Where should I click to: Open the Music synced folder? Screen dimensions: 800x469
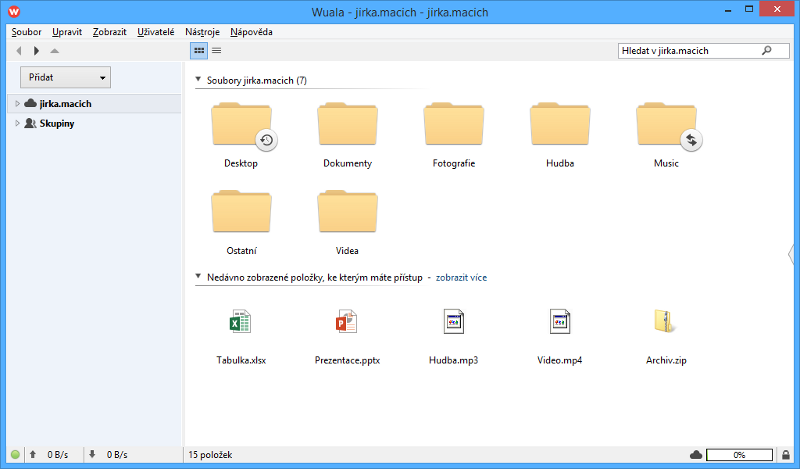(666, 128)
